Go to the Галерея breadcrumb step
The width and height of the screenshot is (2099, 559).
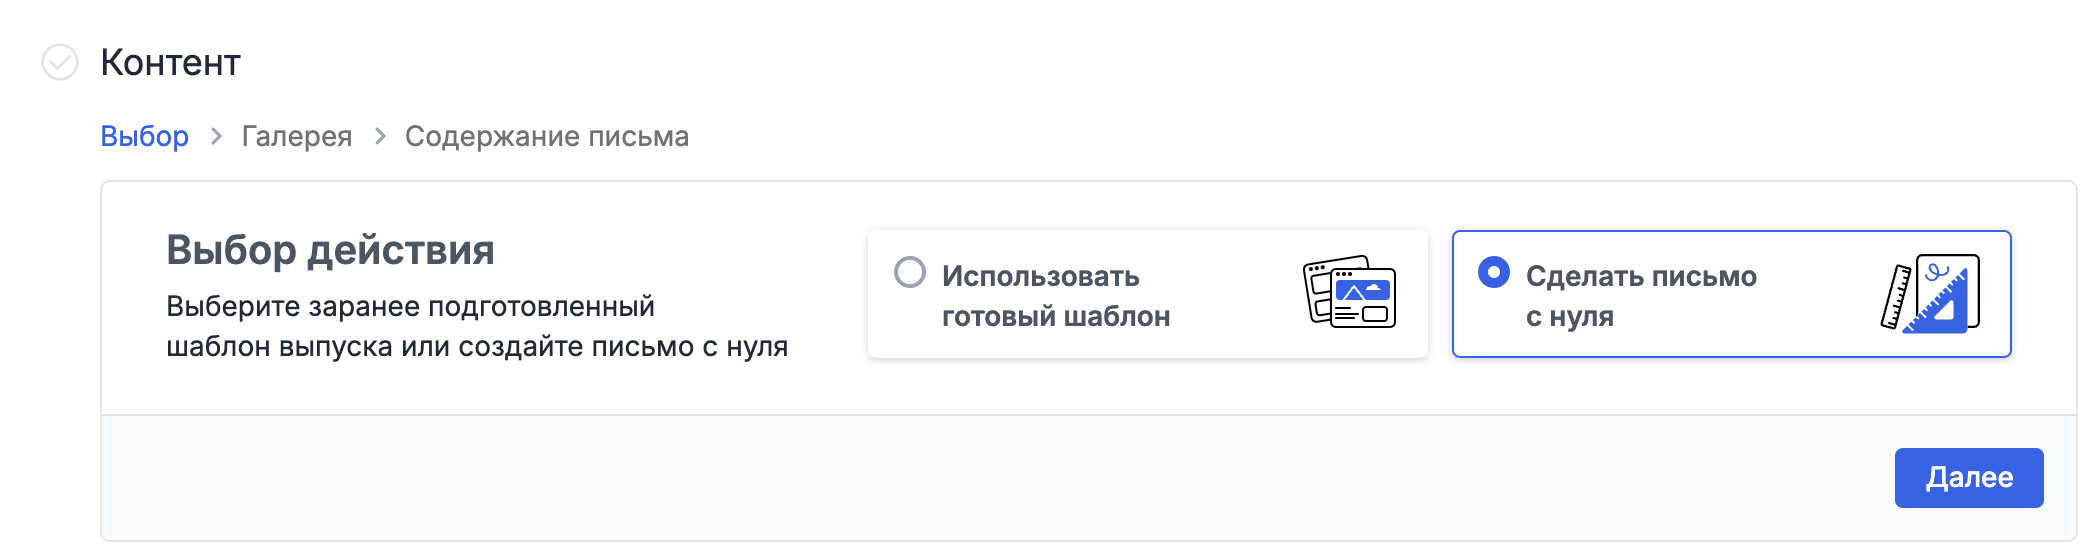tap(297, 136)
